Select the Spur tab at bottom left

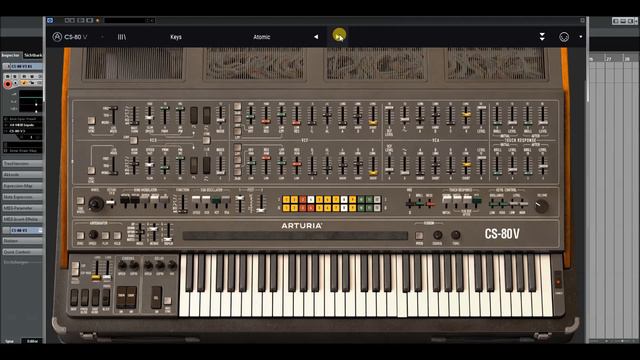click(10, 341)
